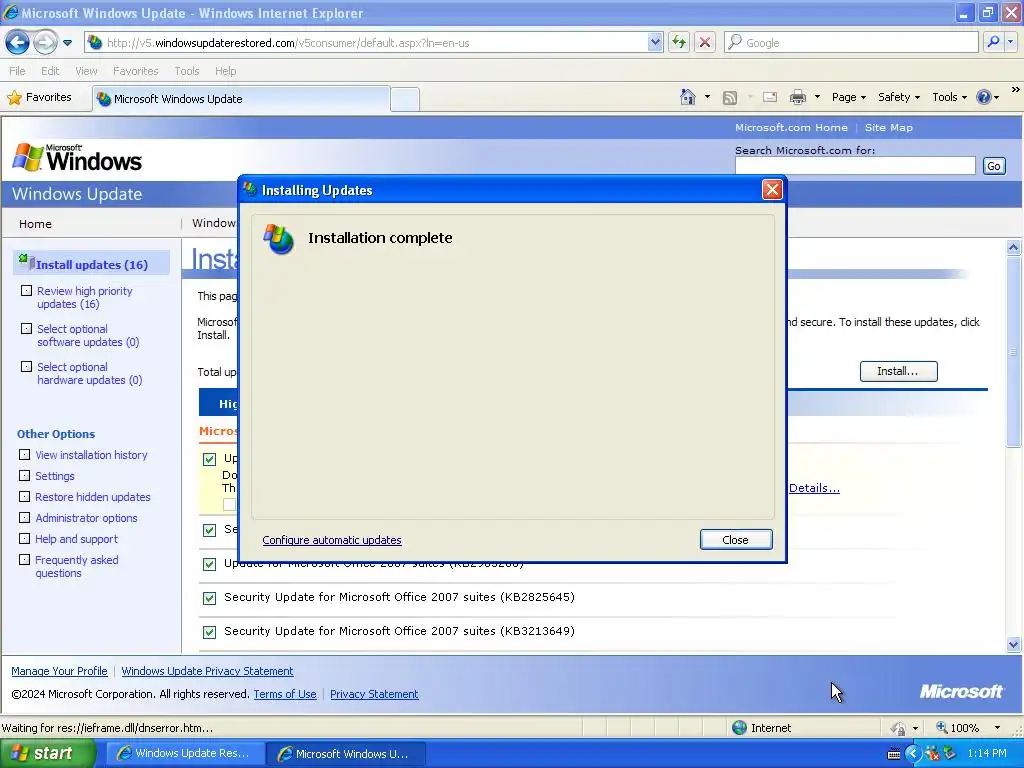Open View installation history

pos(91,455)
